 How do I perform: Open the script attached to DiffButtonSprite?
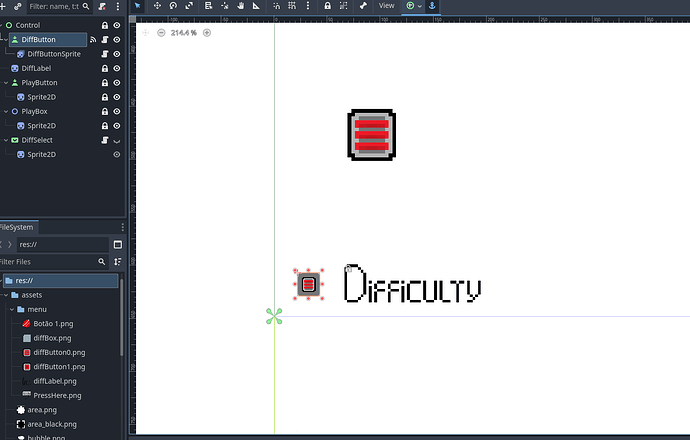[105, 54]
